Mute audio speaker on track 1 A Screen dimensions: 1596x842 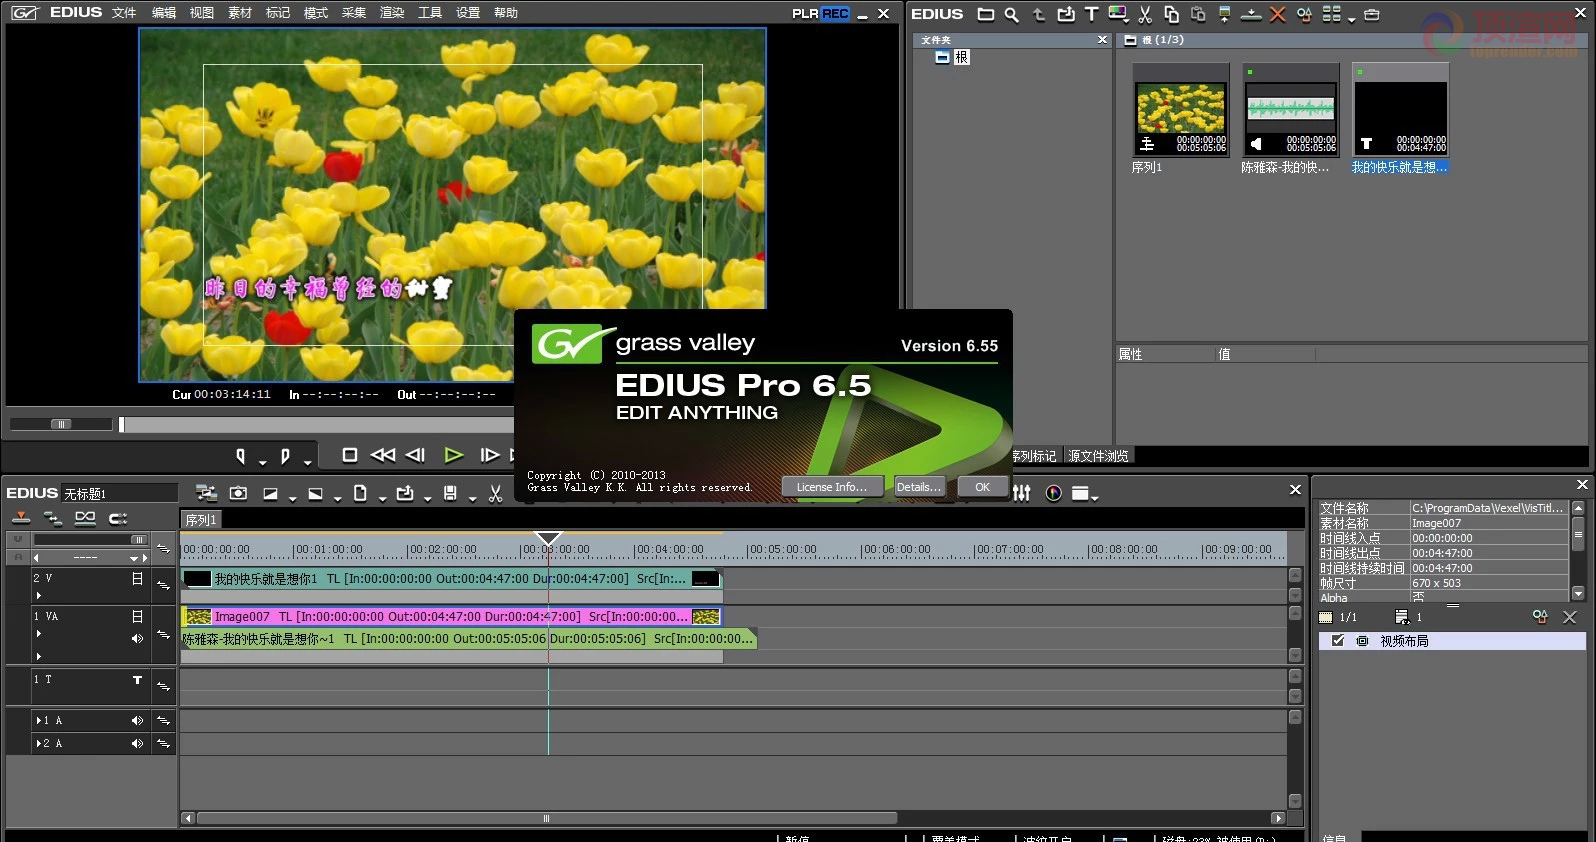click(137, 720)
